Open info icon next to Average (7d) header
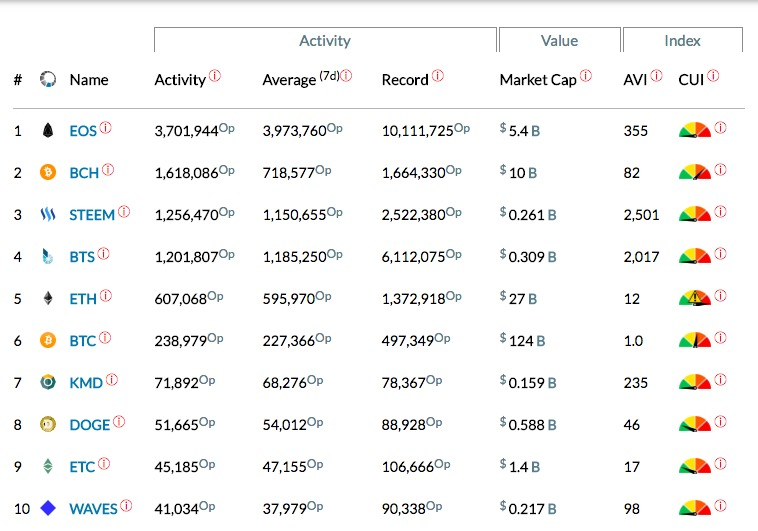 pyautogui.click(x=346, y=76)
